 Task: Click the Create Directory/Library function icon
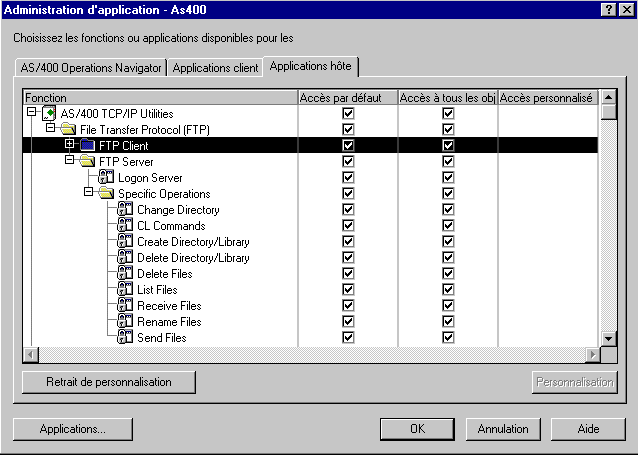pyautogui.click(x=125, y=241)
